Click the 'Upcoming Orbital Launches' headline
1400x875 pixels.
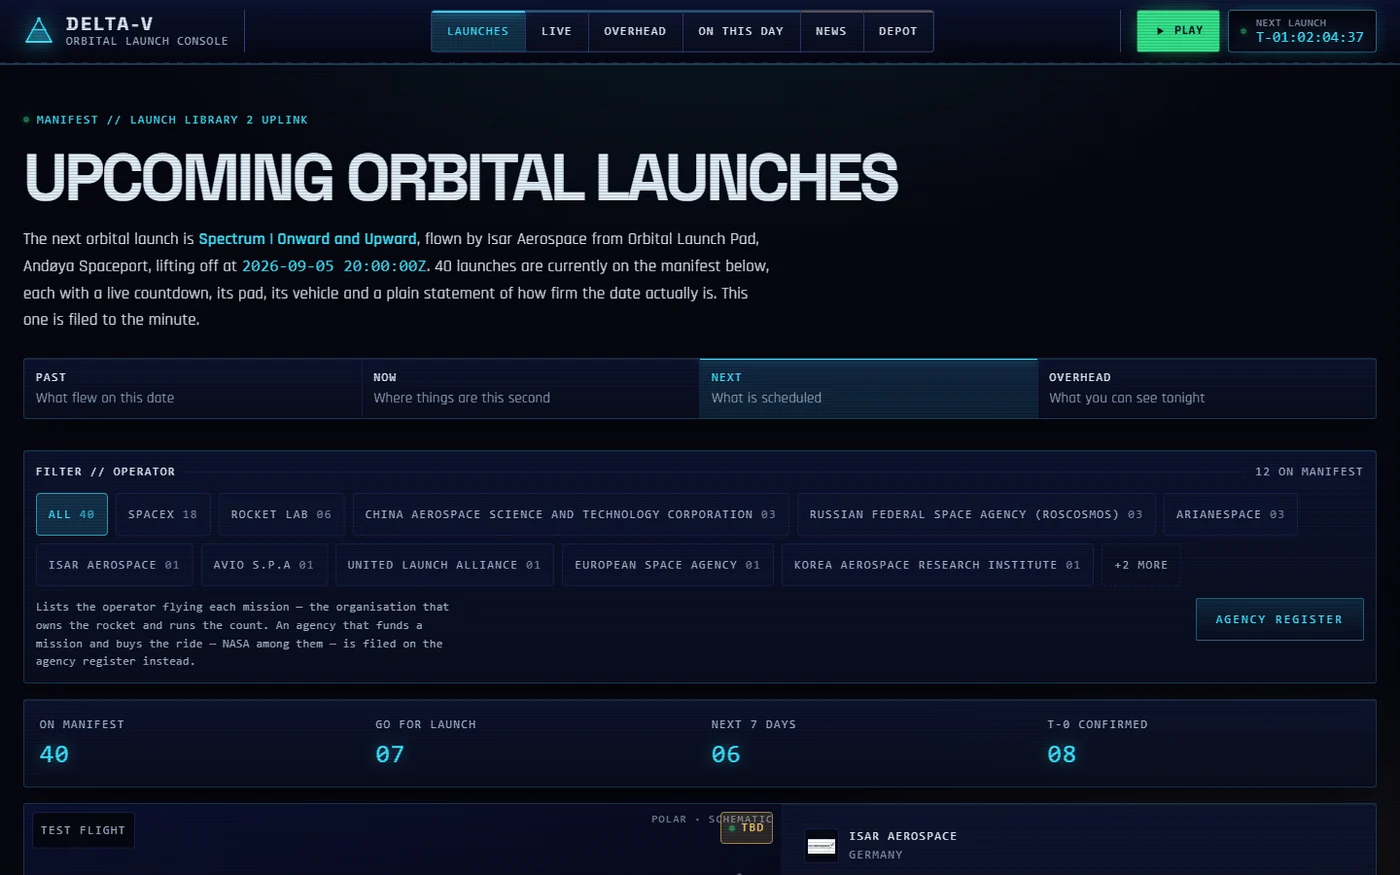(460, 177)
